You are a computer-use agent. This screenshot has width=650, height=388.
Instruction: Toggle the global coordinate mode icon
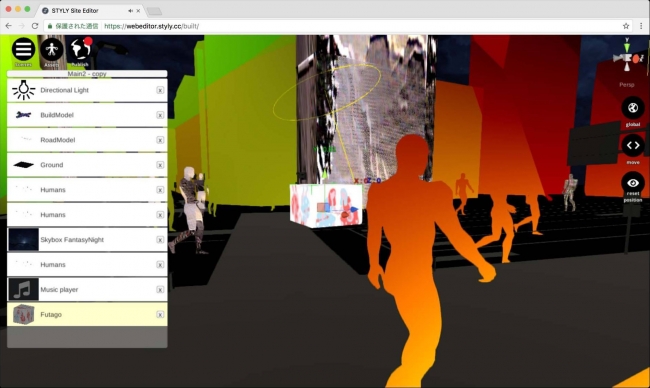633,108
